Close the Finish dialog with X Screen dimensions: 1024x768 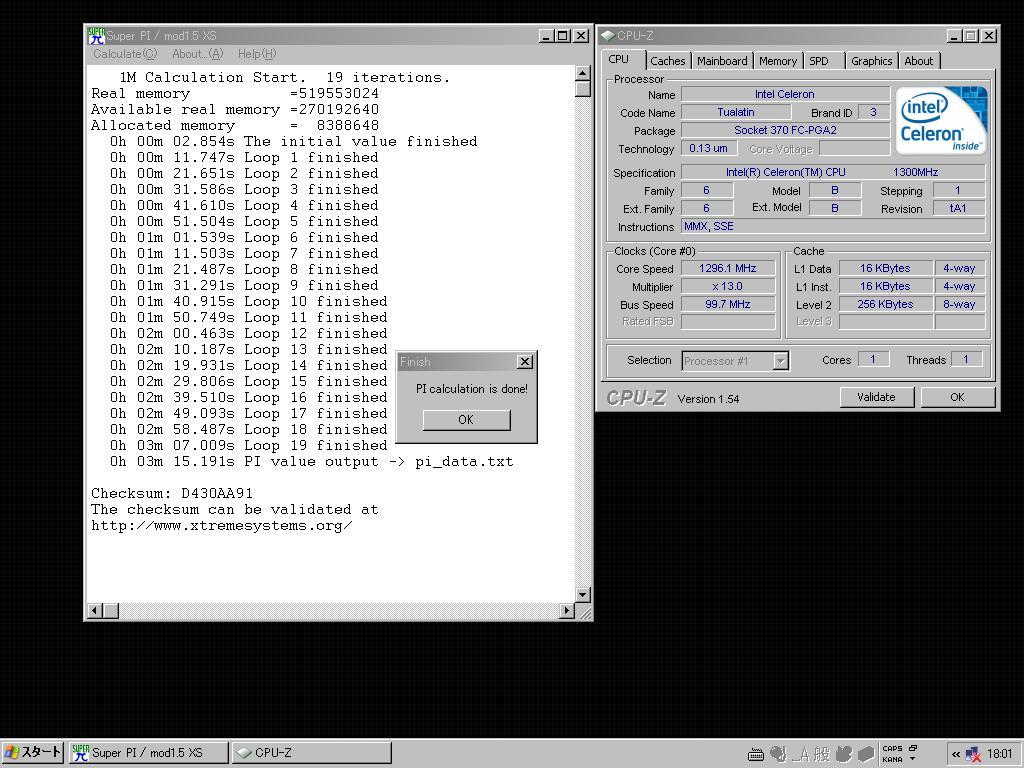coord(524,362)
